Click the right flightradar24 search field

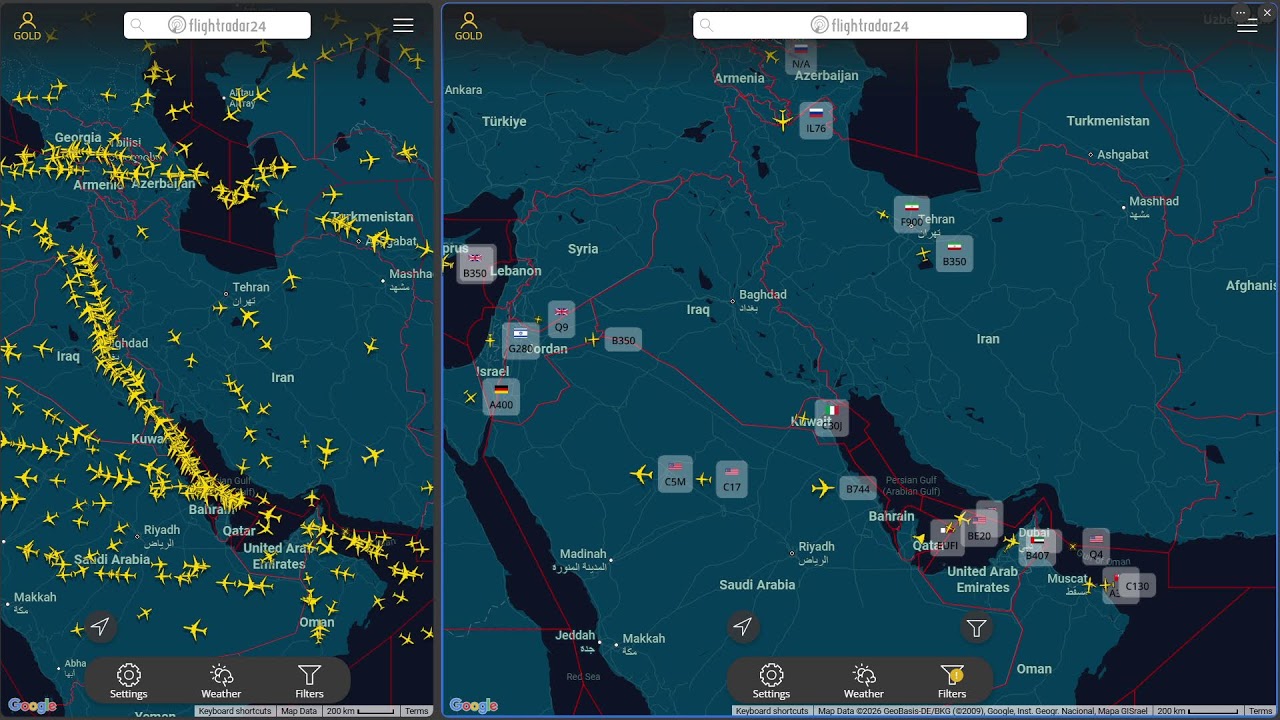coord(860,26)
